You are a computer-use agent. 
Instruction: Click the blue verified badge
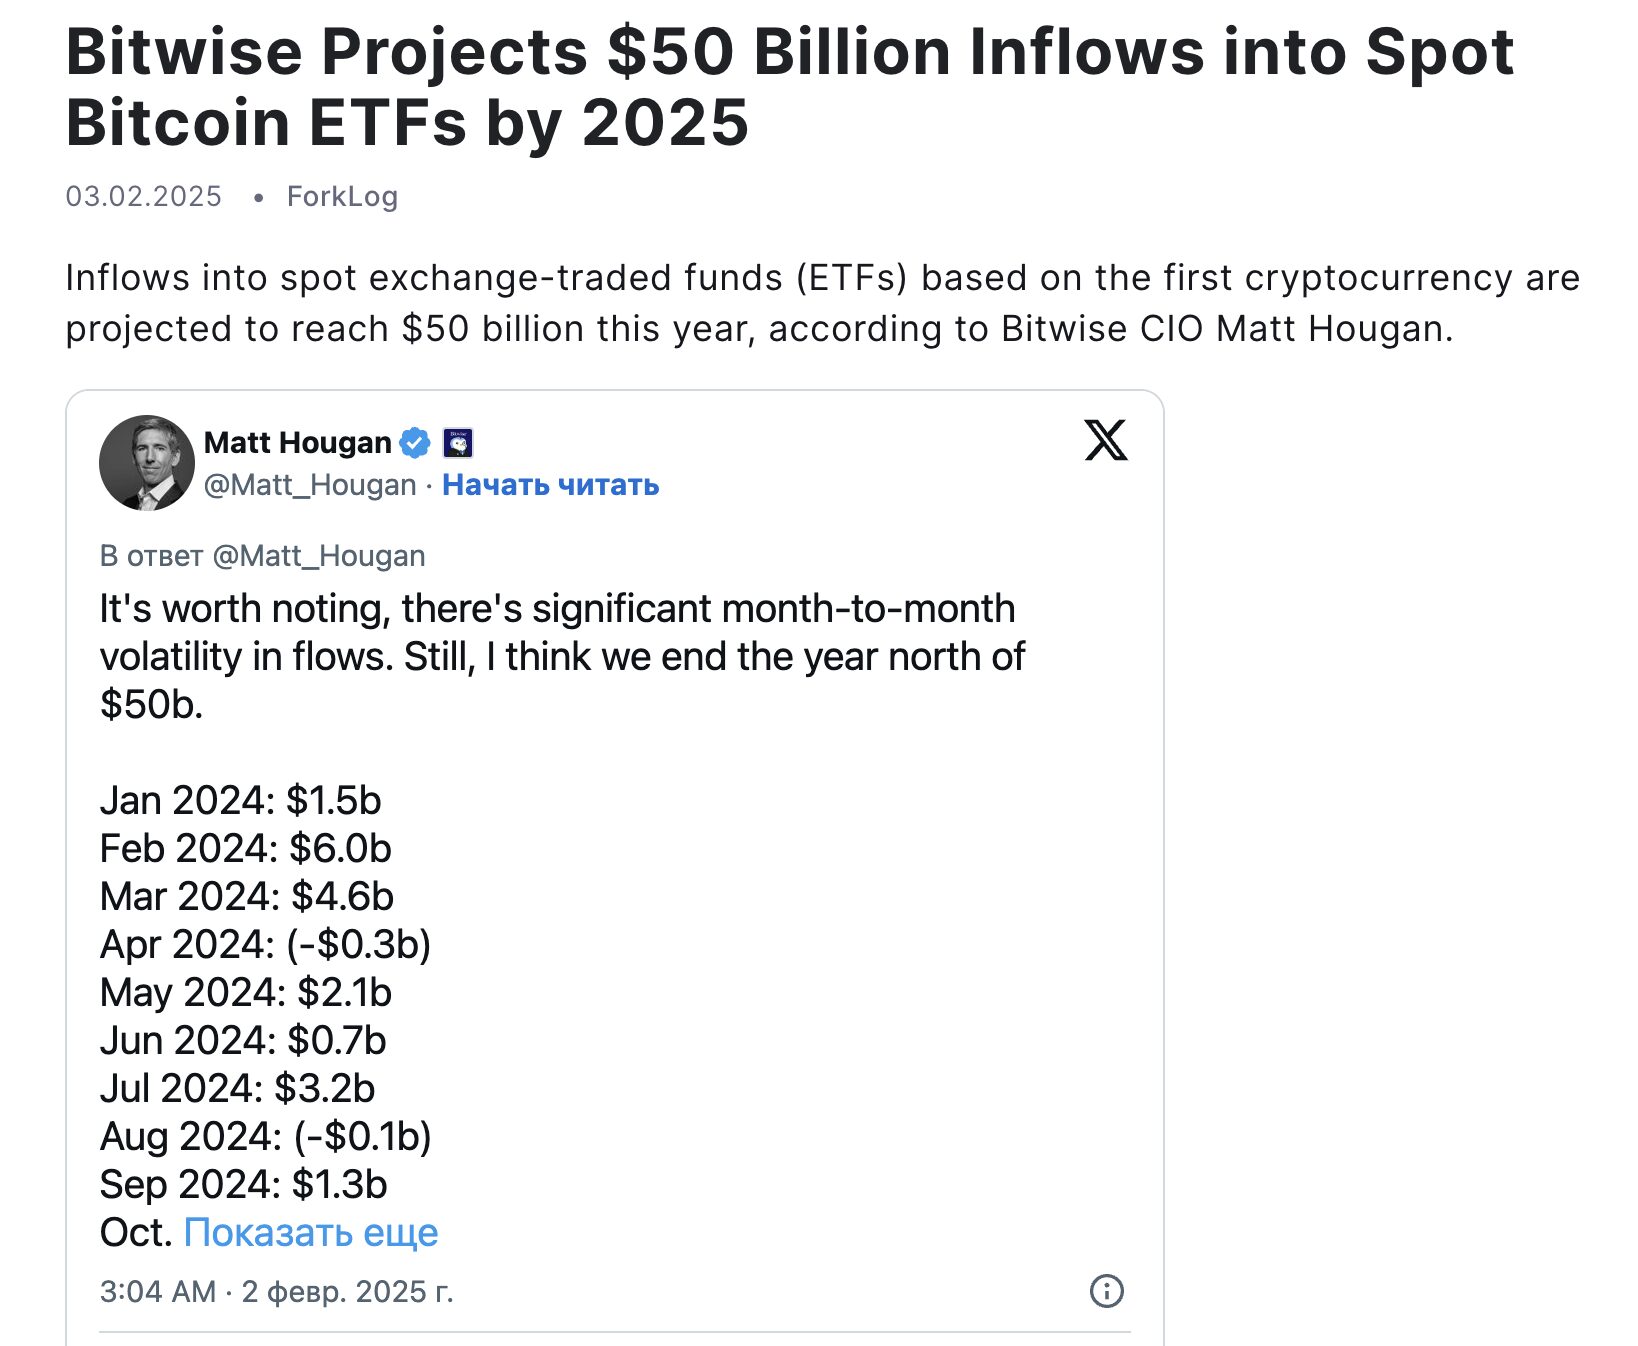pos(415,442)
